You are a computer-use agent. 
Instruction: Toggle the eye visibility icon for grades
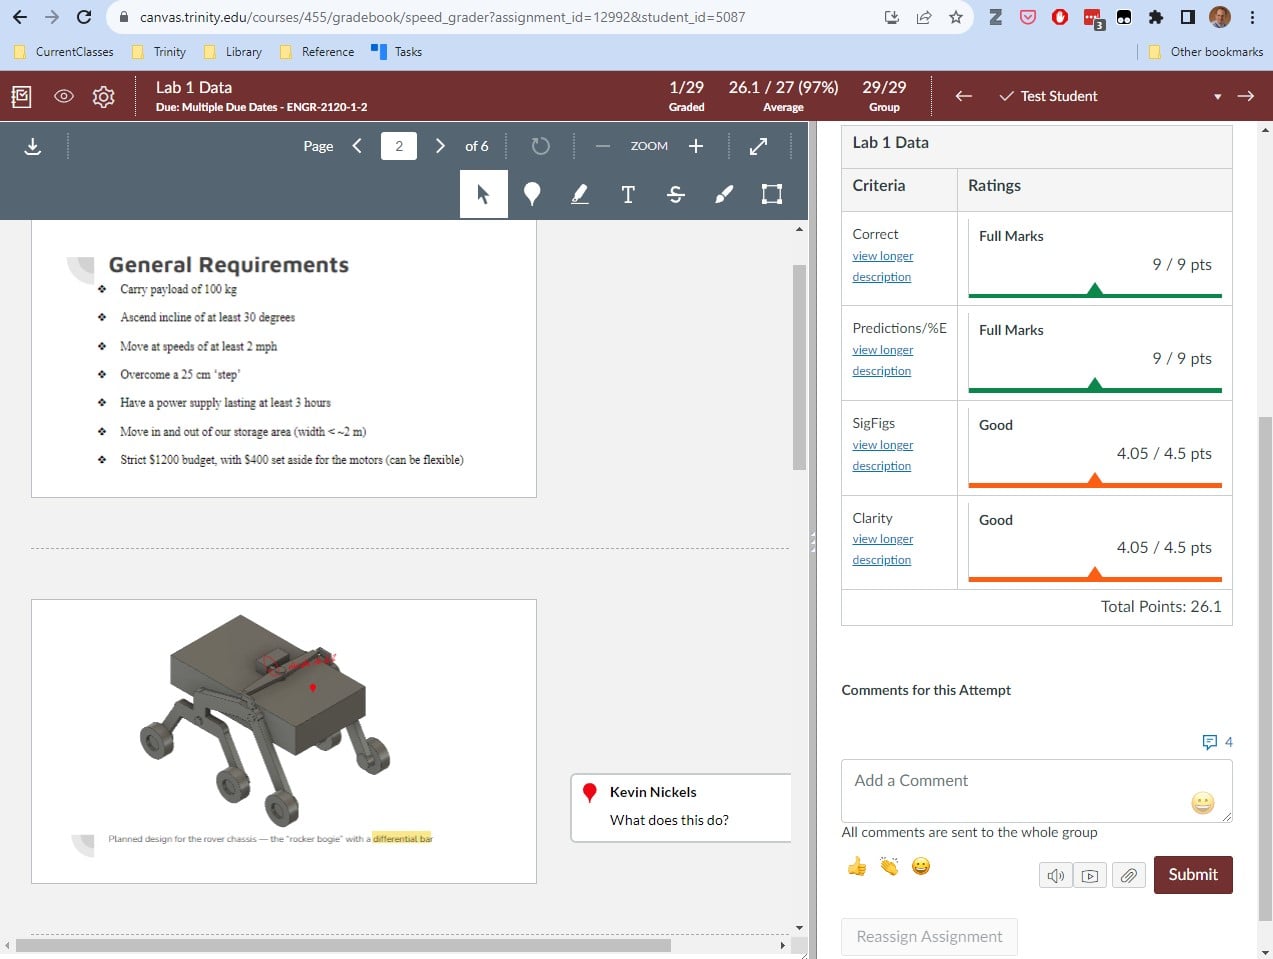coord(64,96)
